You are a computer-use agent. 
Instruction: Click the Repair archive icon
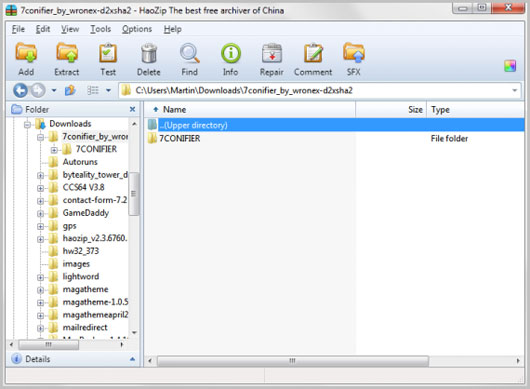pos(272,54)
